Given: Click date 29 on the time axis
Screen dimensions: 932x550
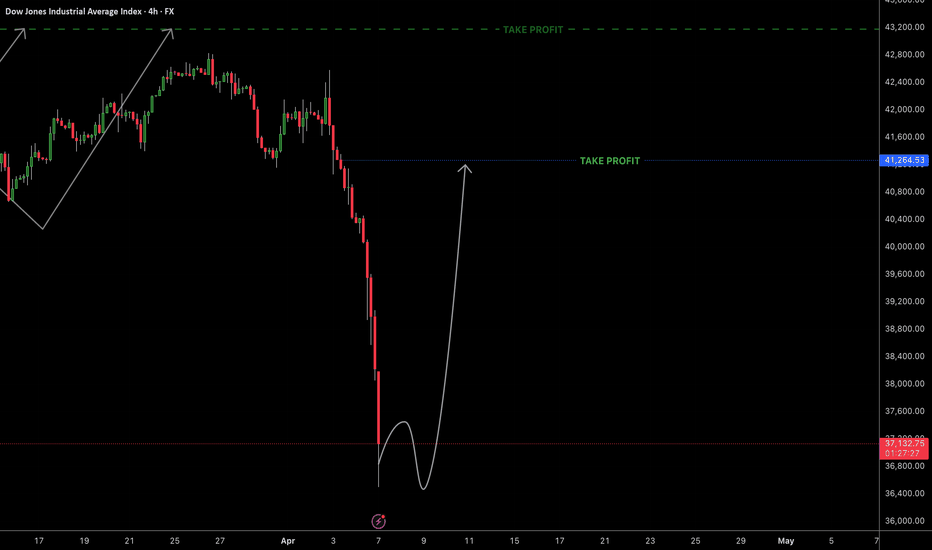Looking at the screenshot, I should click(x=741, y=541).
